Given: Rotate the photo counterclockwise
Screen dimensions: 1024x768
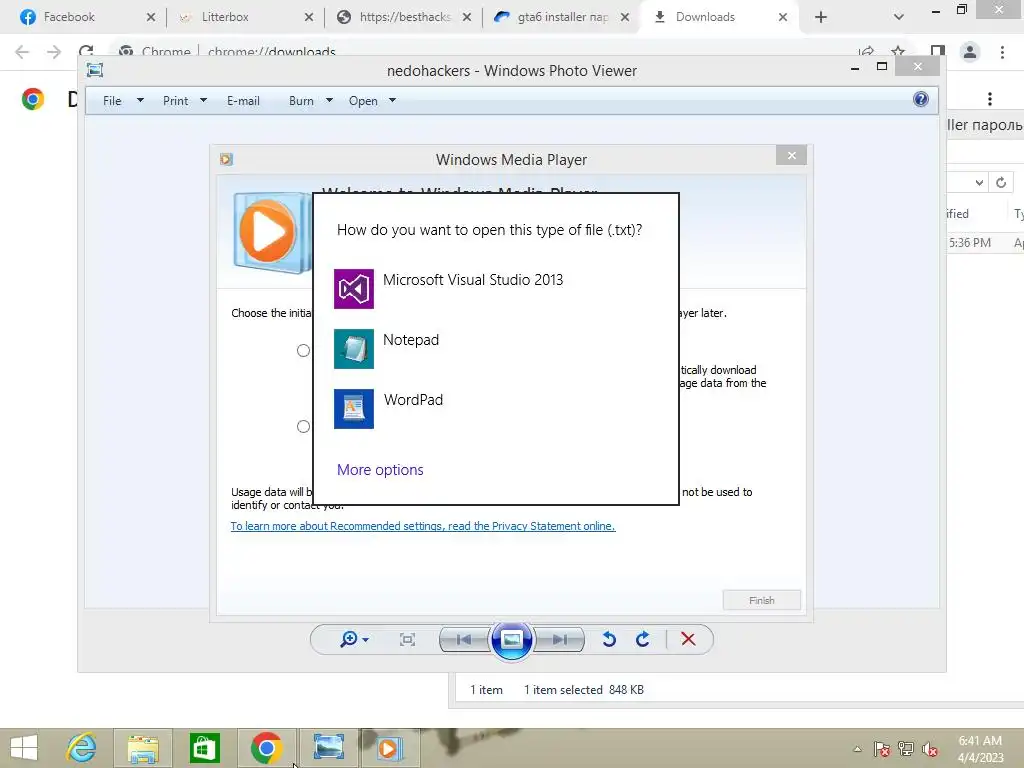Looking at the screenshot, I should click(609, 639).
